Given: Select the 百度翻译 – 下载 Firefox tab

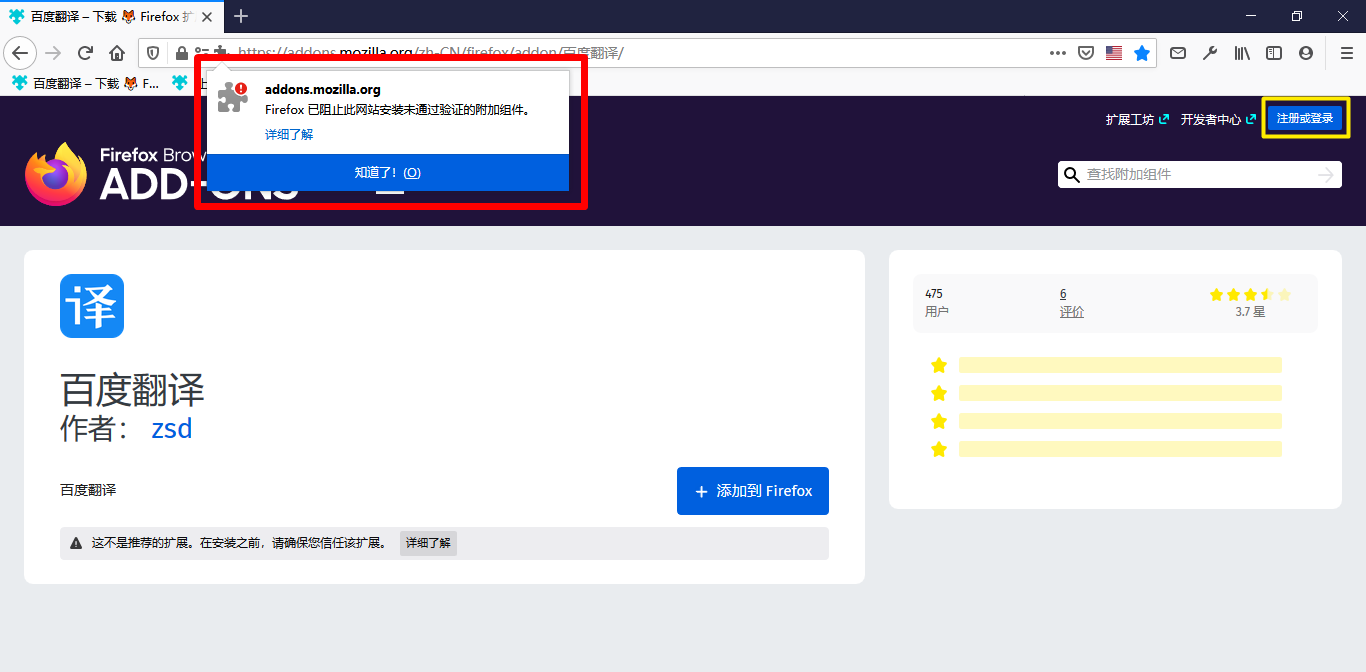Looking at the screenshot, I should tap(113, 16).
